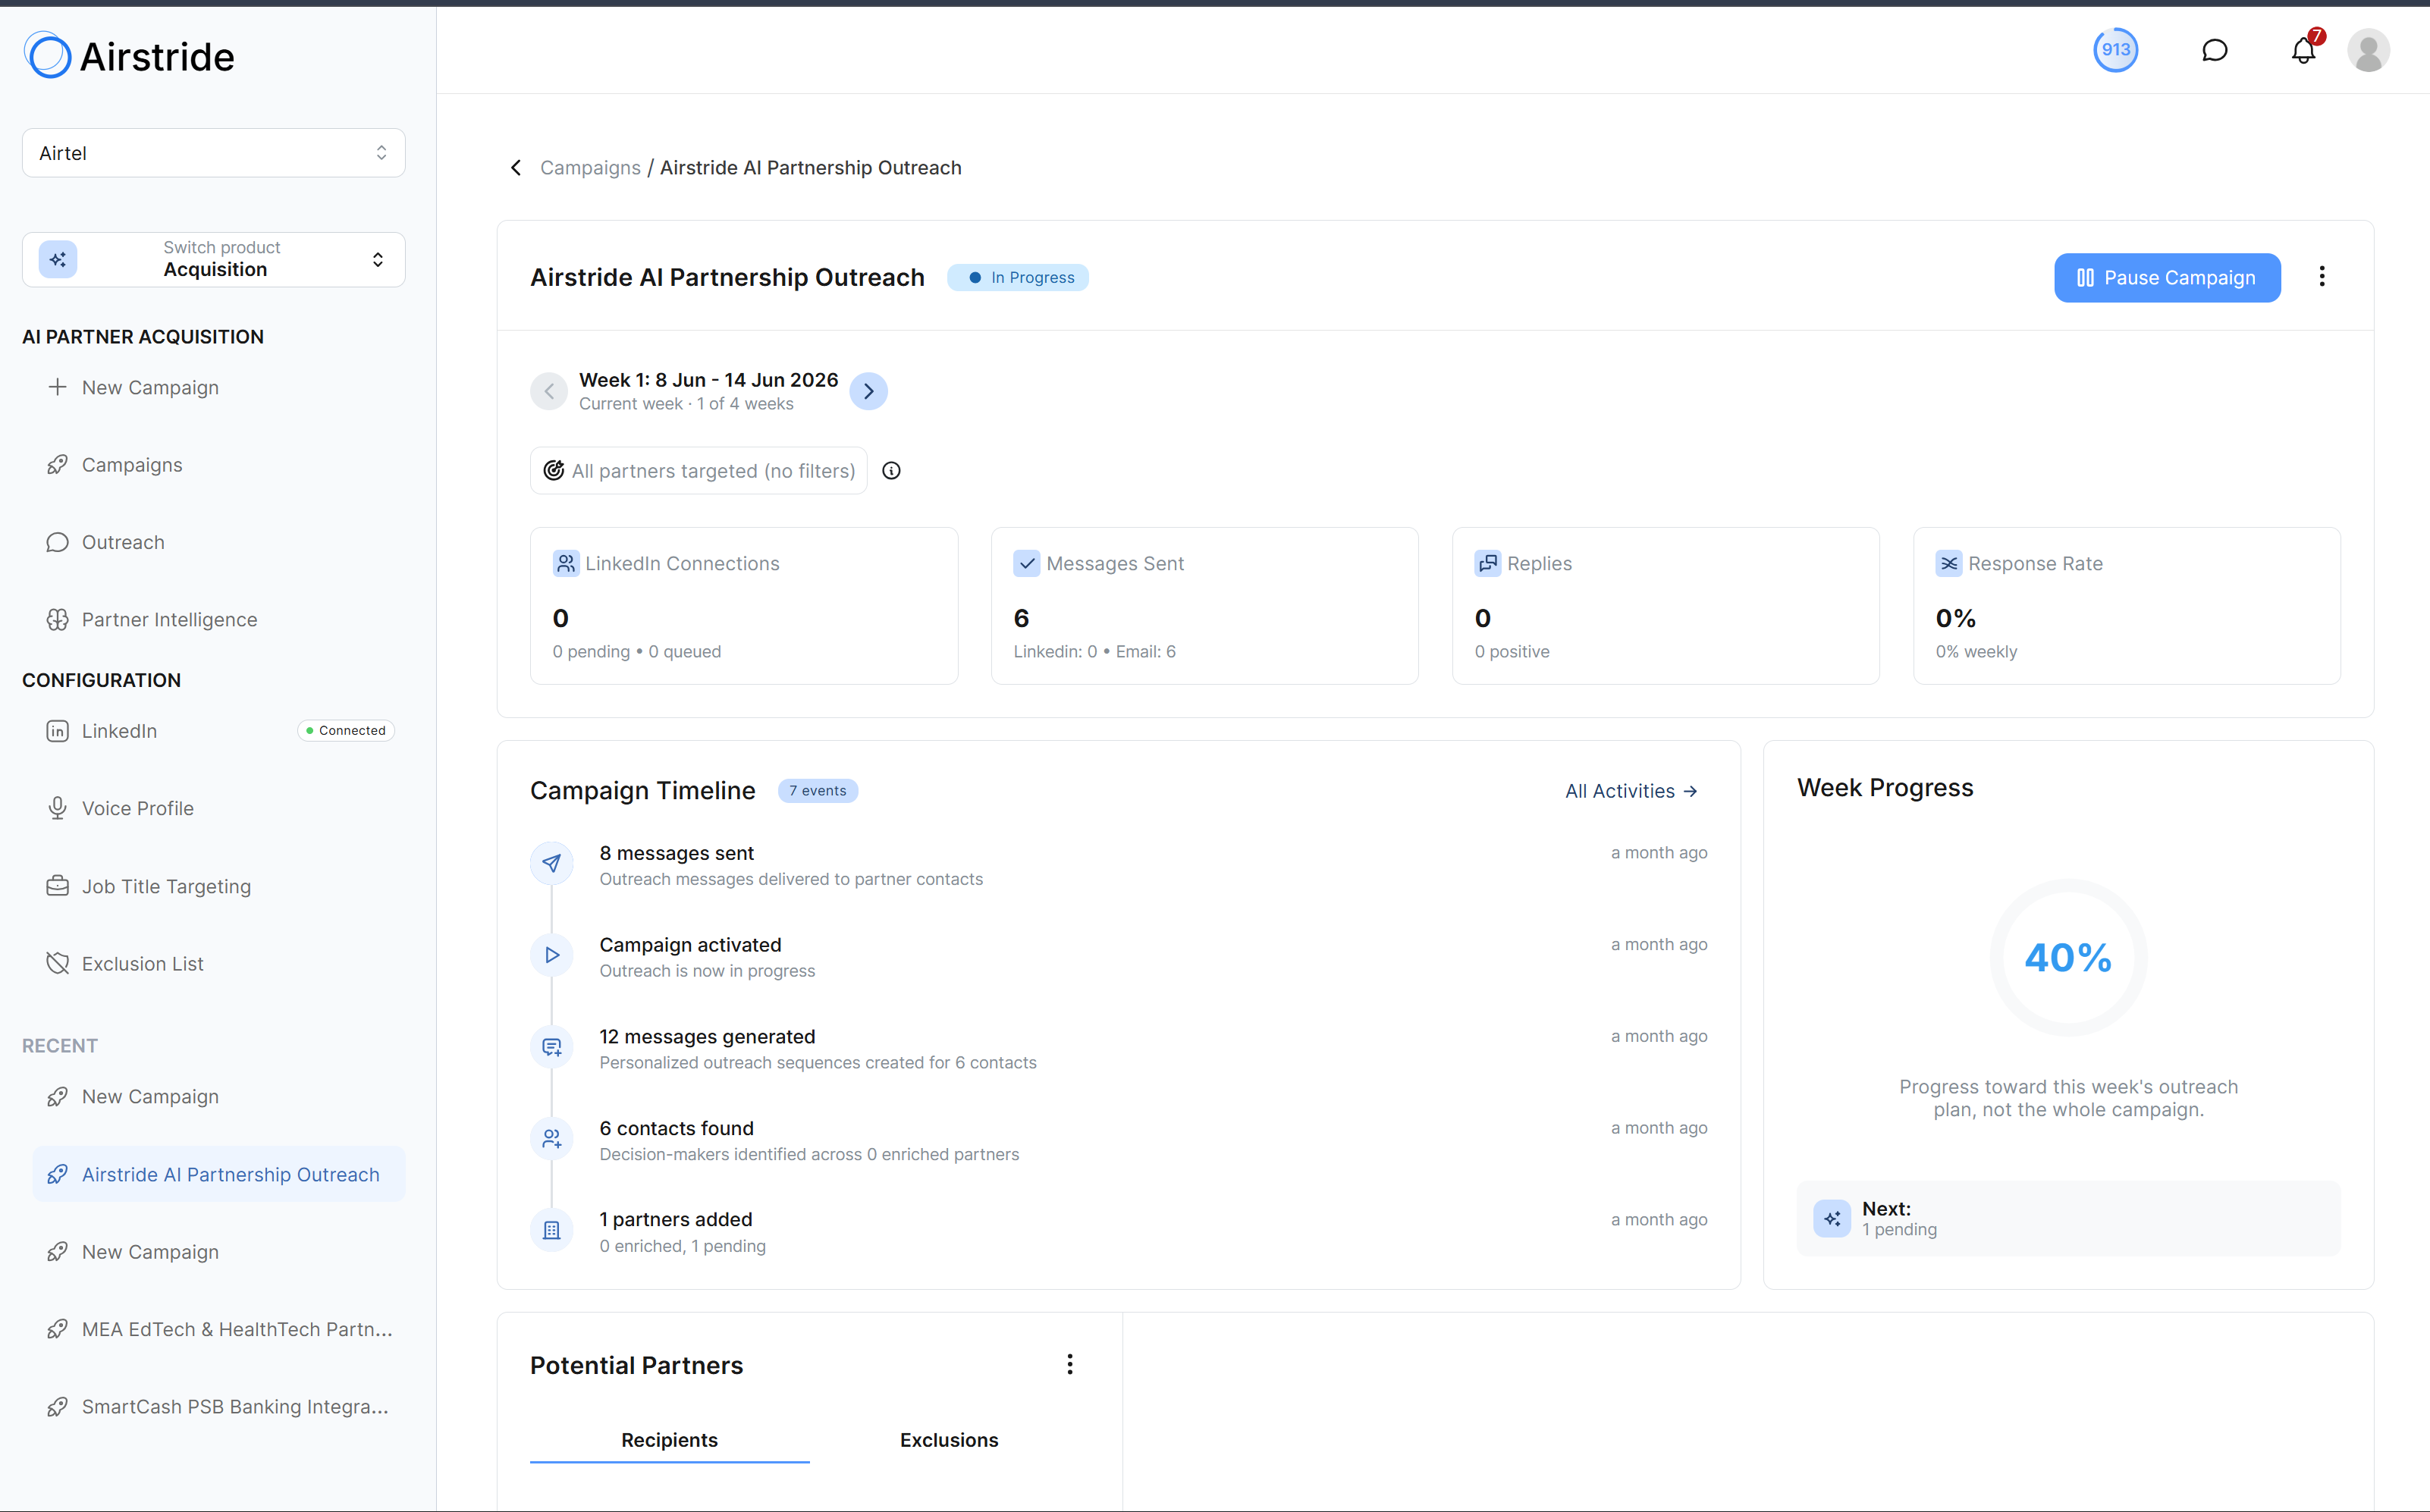Click the LinkedIn Connected status badge

tap(346, 731)
